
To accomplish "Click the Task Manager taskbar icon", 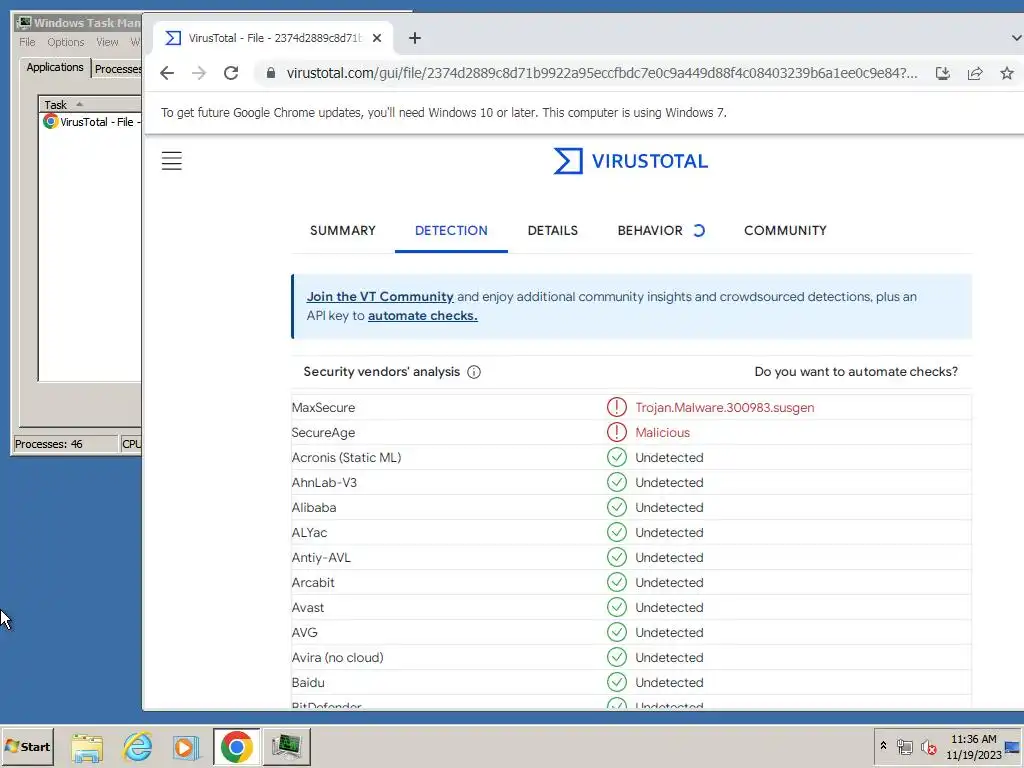I will [x=286, y=747].
